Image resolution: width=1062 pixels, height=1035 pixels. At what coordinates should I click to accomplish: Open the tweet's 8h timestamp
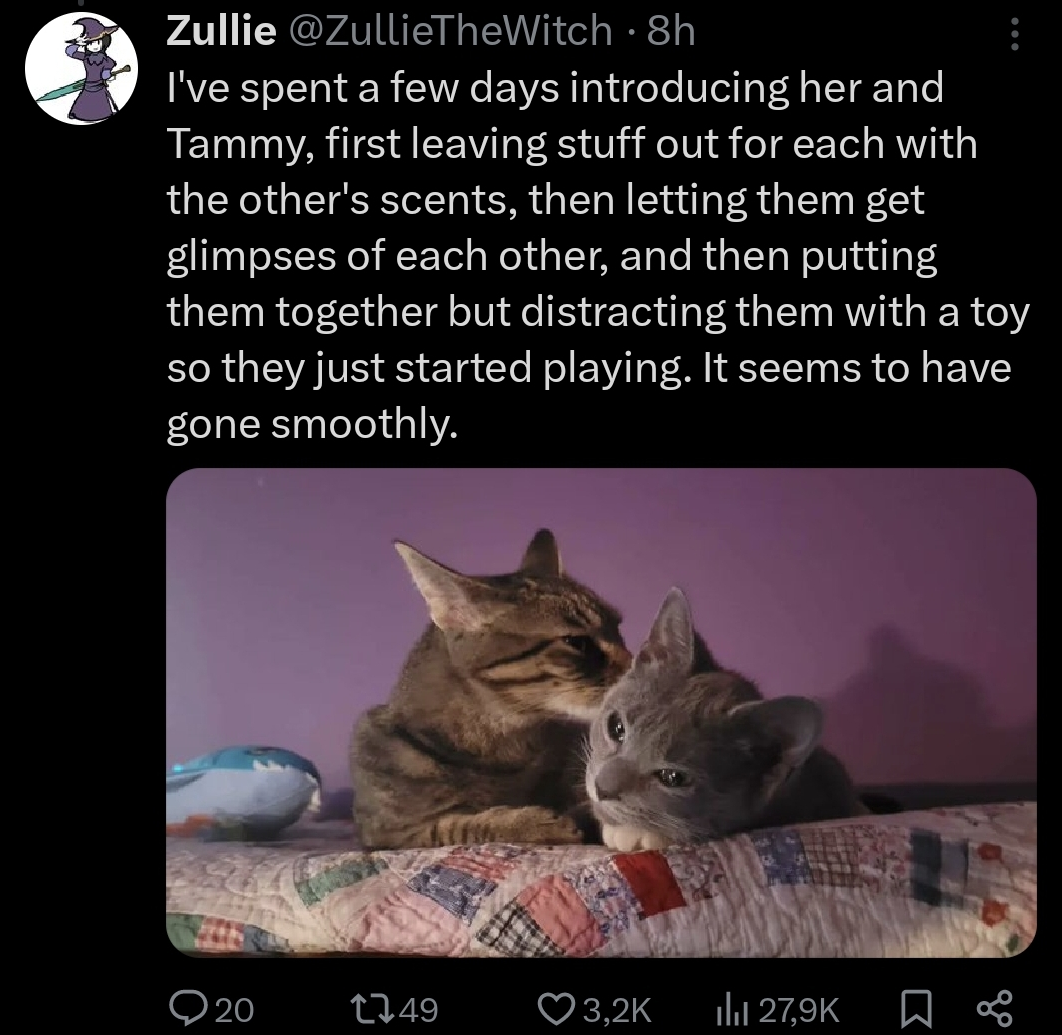coord(671,31)
